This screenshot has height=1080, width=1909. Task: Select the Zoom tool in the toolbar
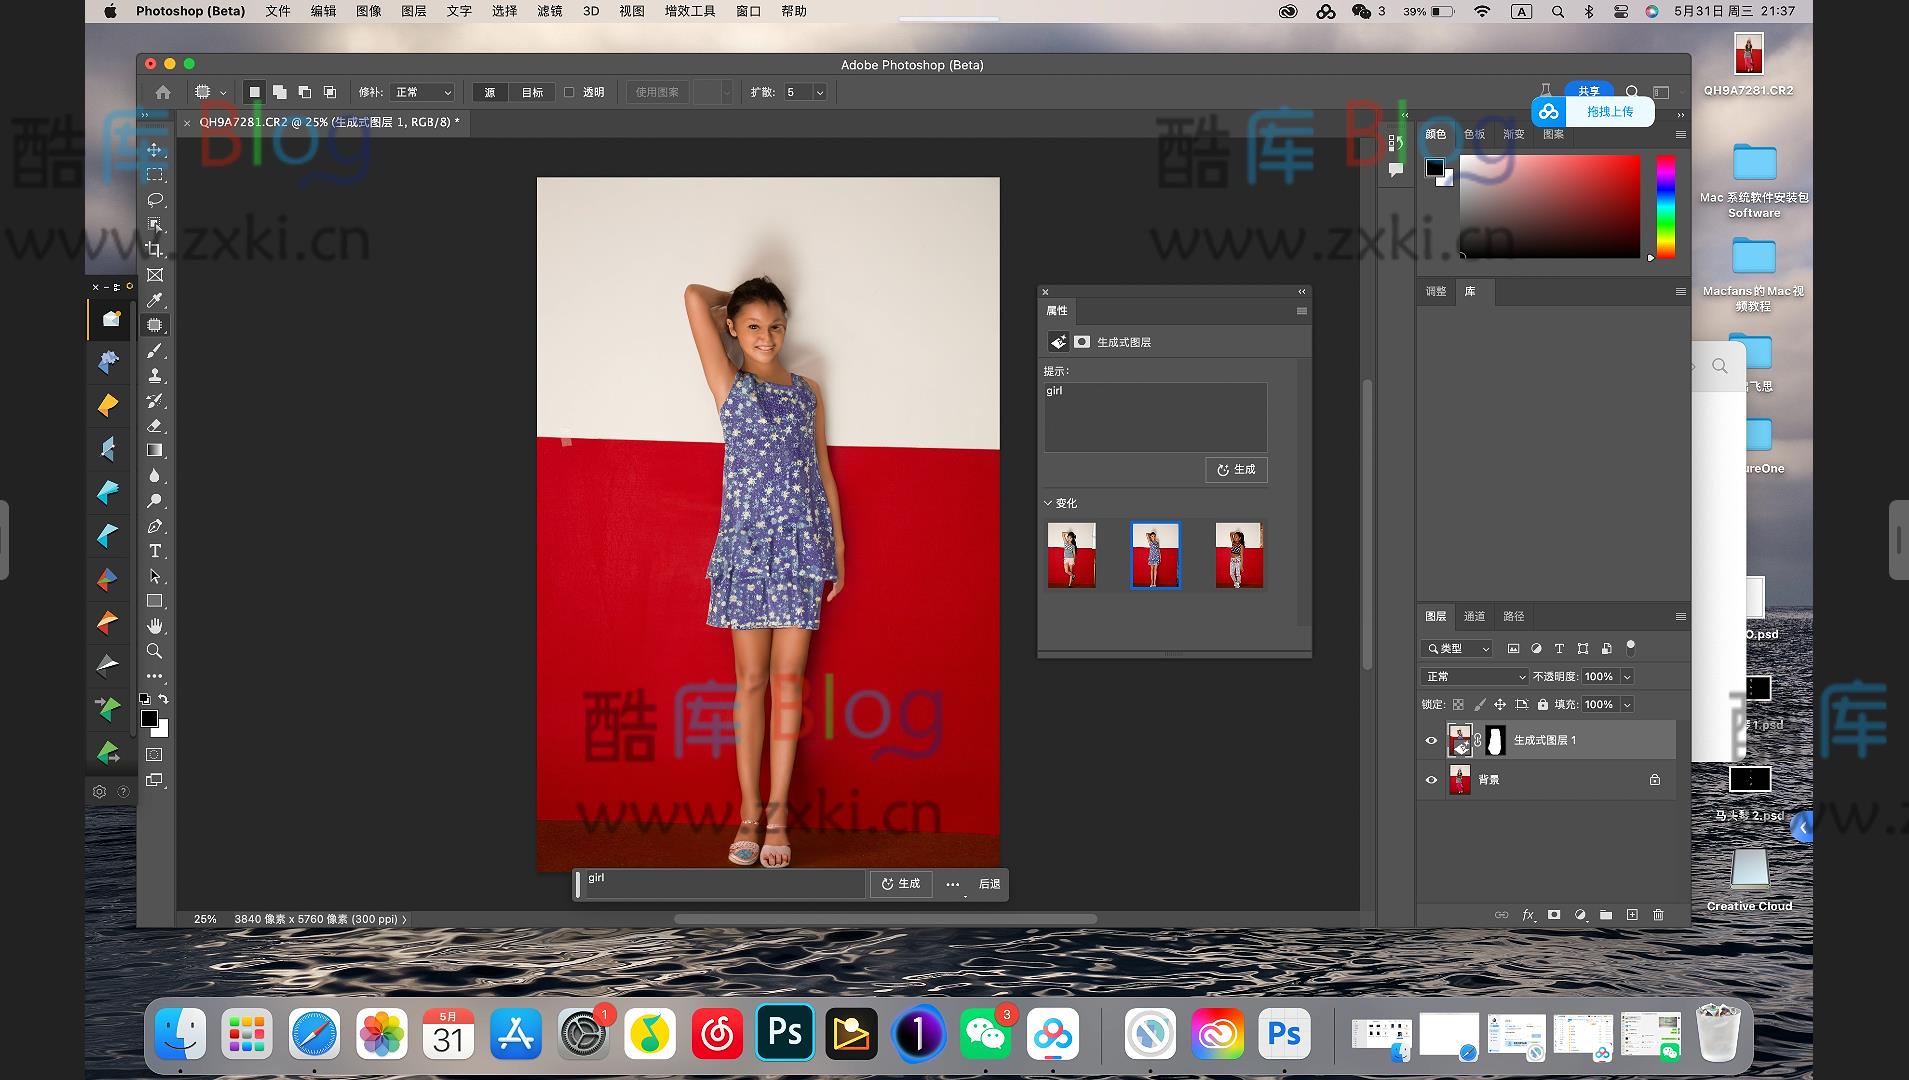point(155,651)
